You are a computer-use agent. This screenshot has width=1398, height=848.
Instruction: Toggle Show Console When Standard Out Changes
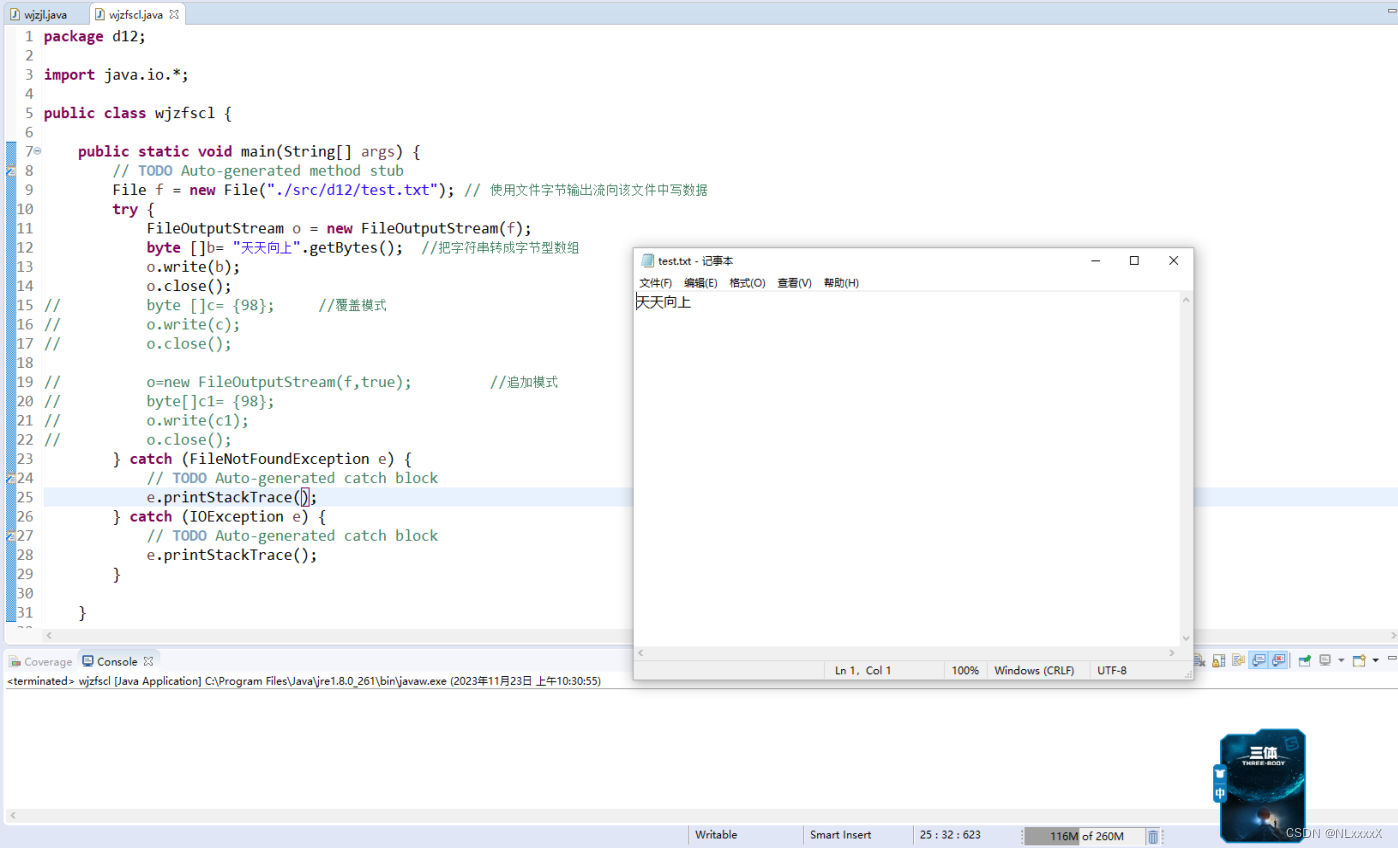click(1259, 660)
